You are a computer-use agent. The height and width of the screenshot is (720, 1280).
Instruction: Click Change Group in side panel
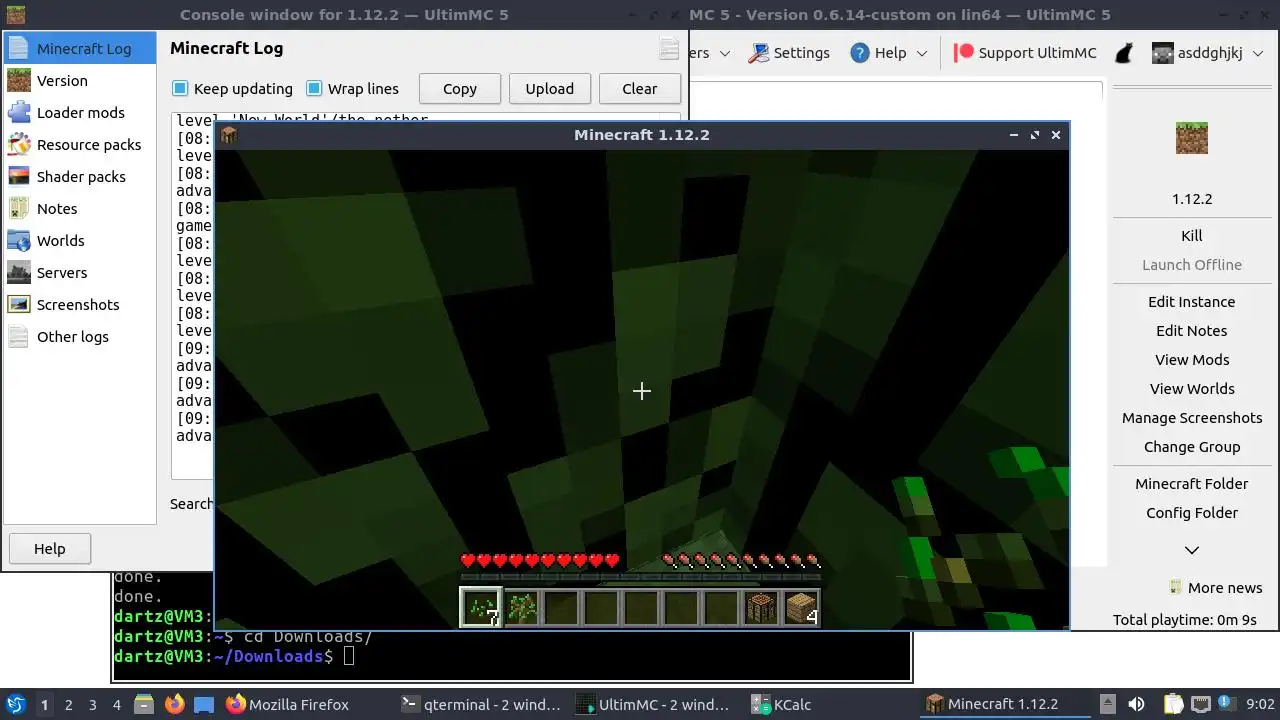click(x=1192, y=447)
